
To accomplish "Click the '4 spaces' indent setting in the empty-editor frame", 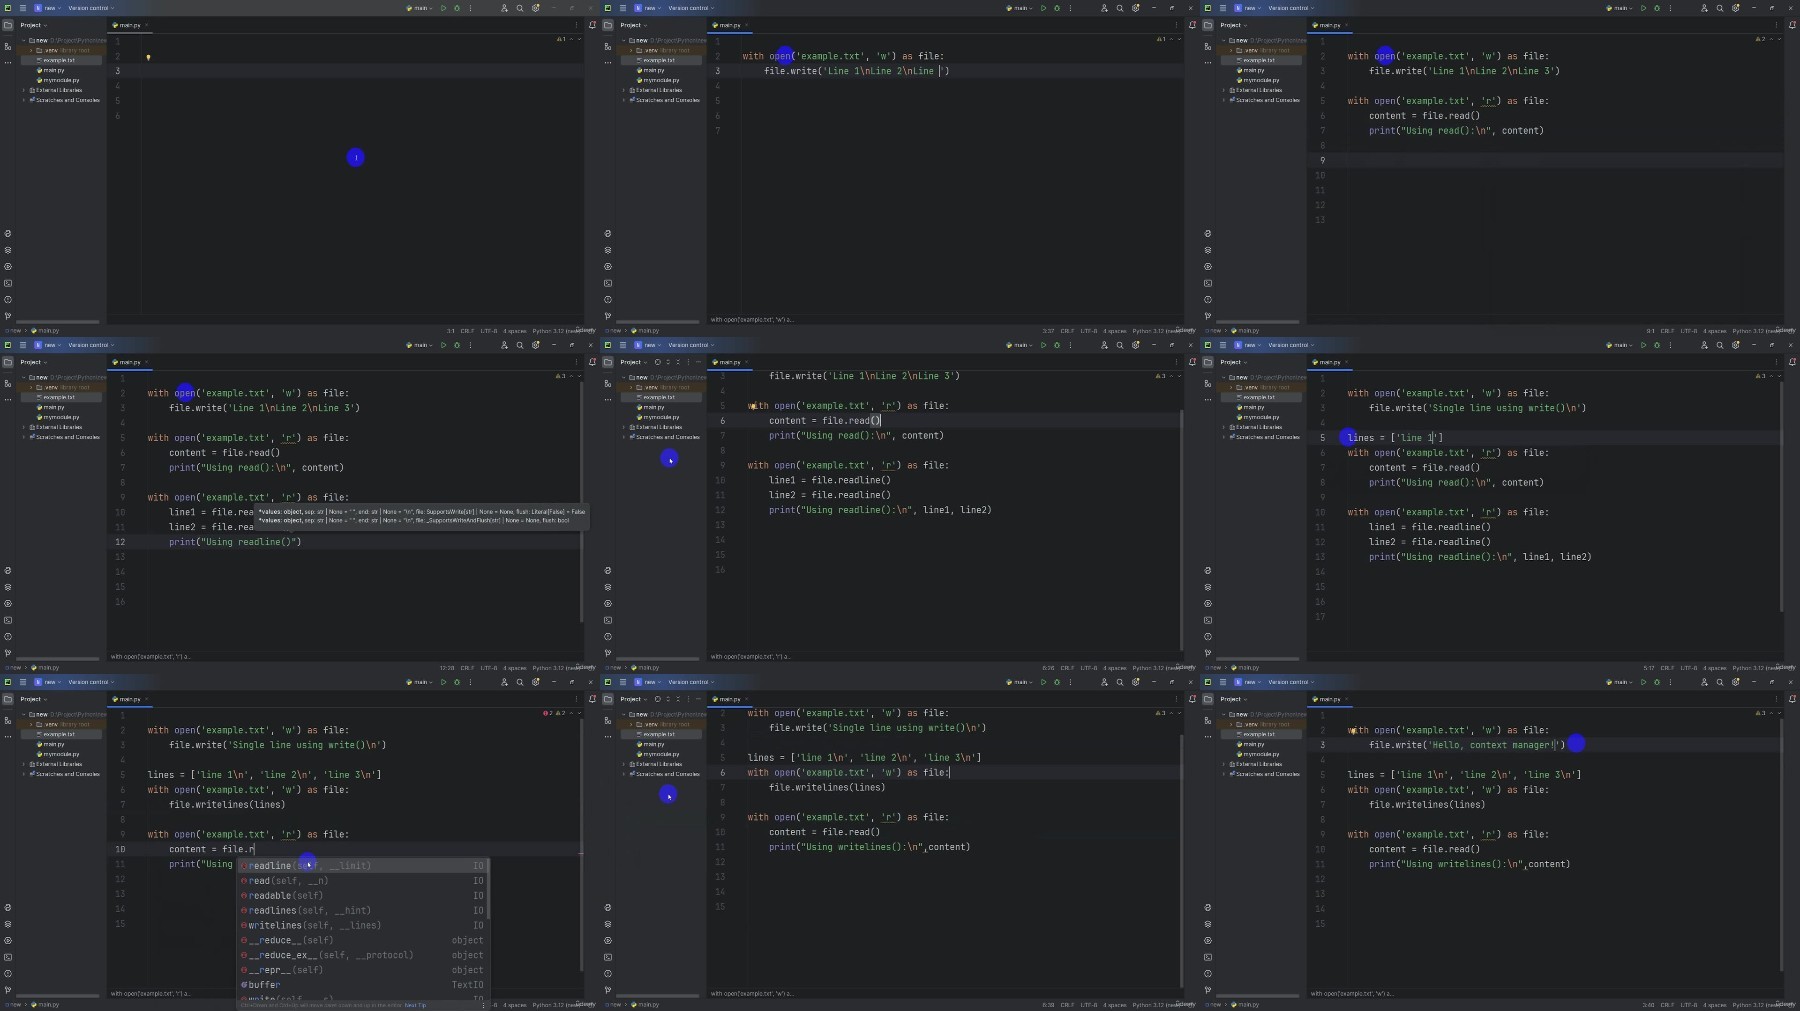I will (x=515, y=330).
